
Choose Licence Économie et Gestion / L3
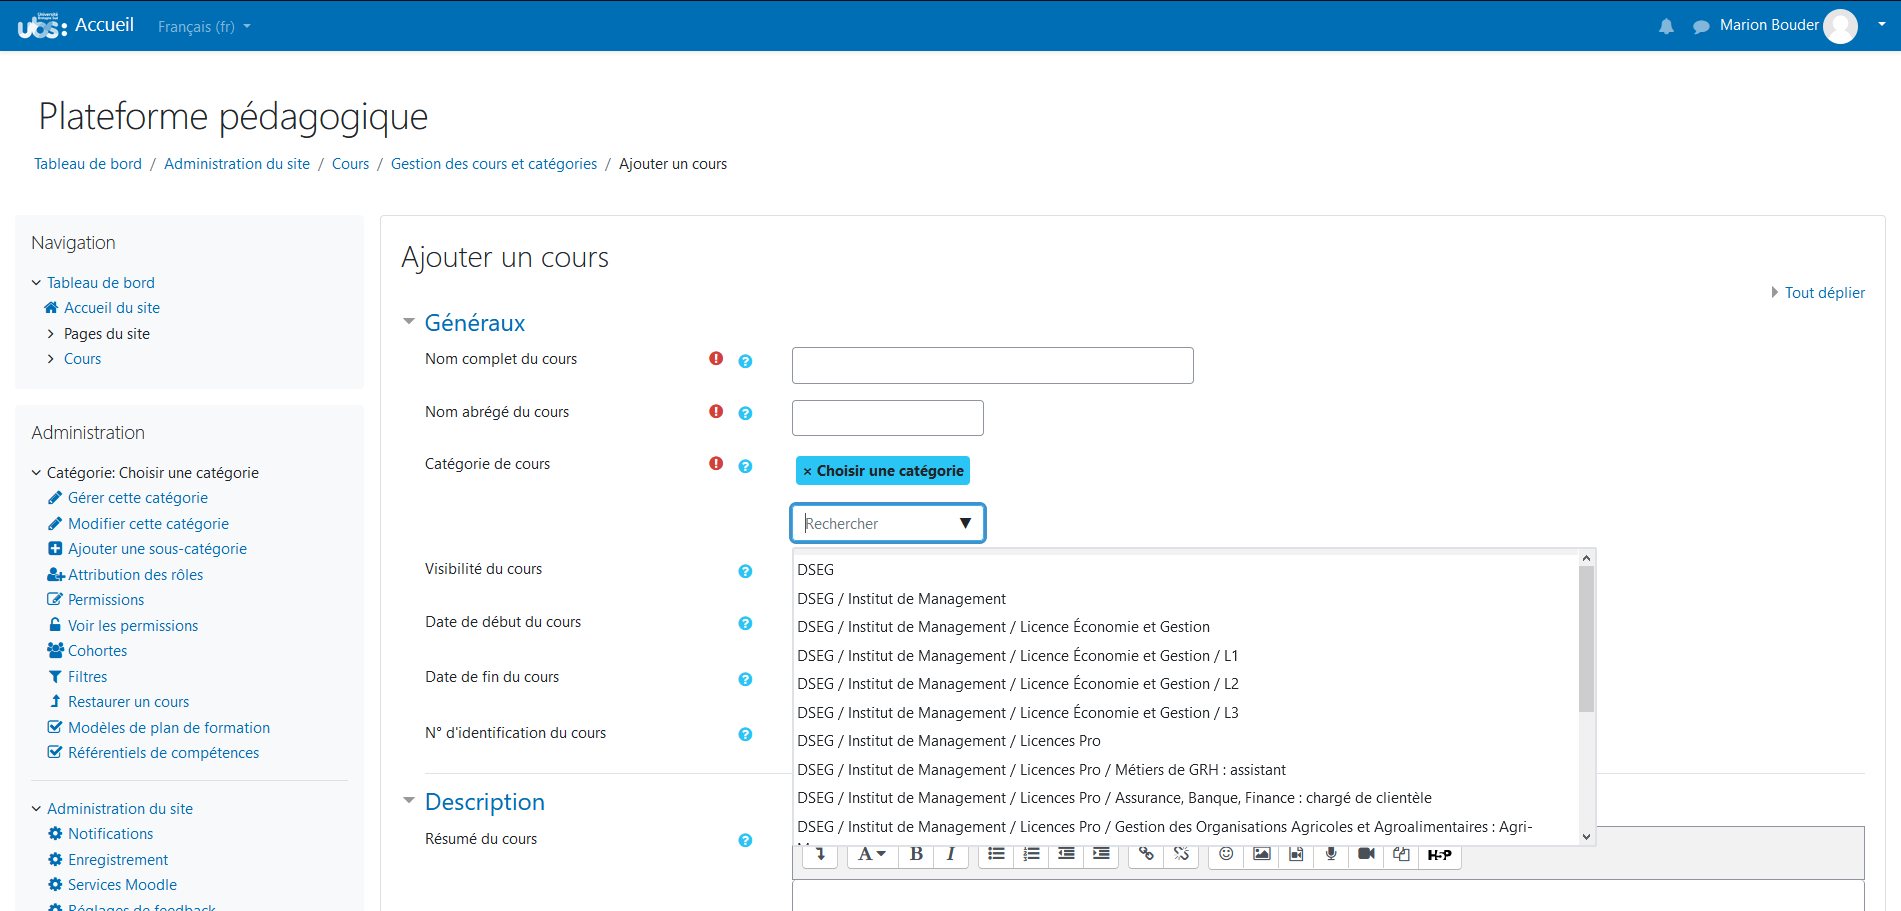coord(1186,713)
